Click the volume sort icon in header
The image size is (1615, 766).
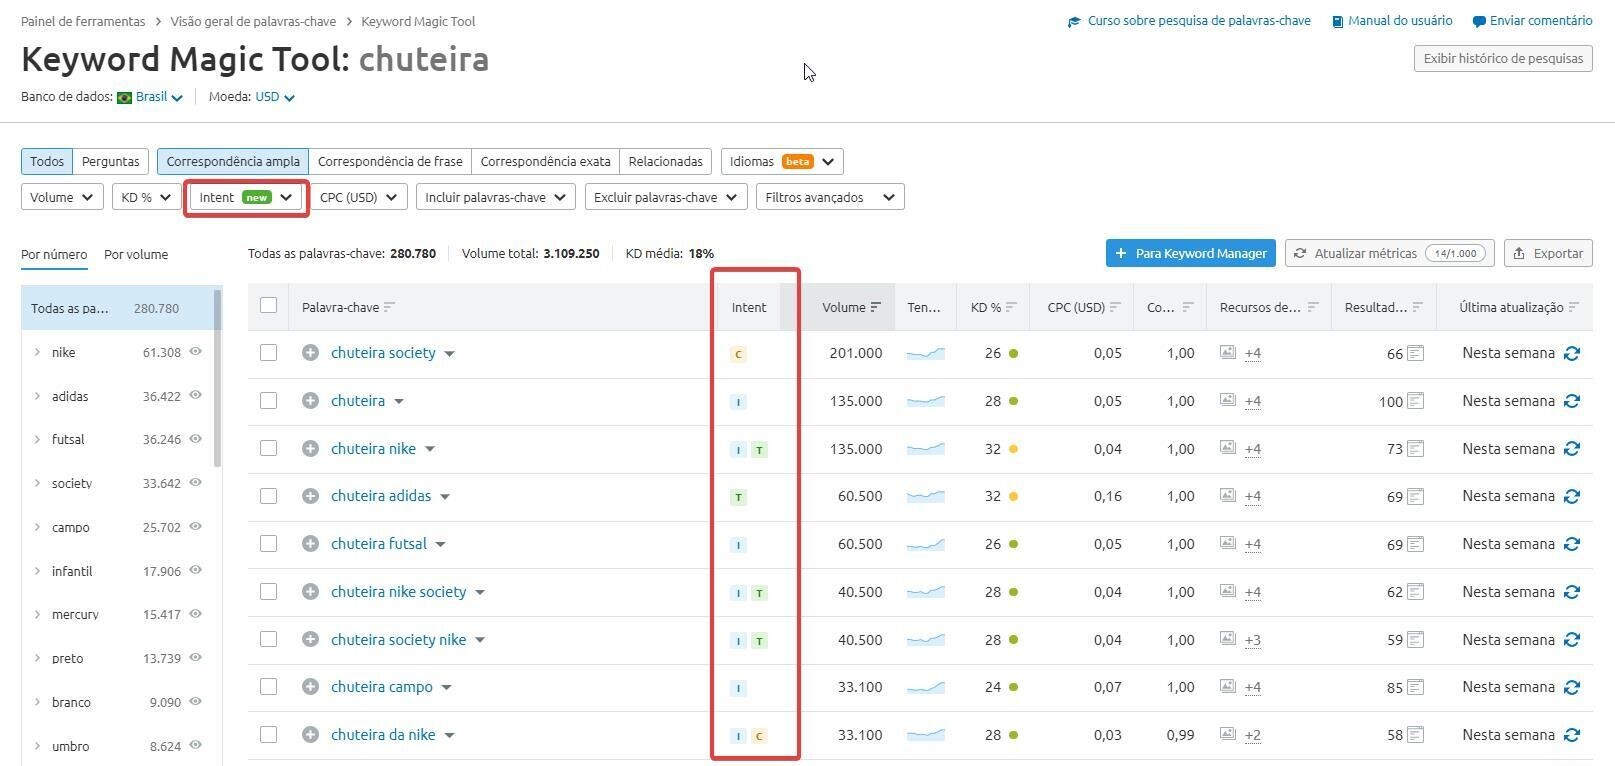tap(876, 307)
